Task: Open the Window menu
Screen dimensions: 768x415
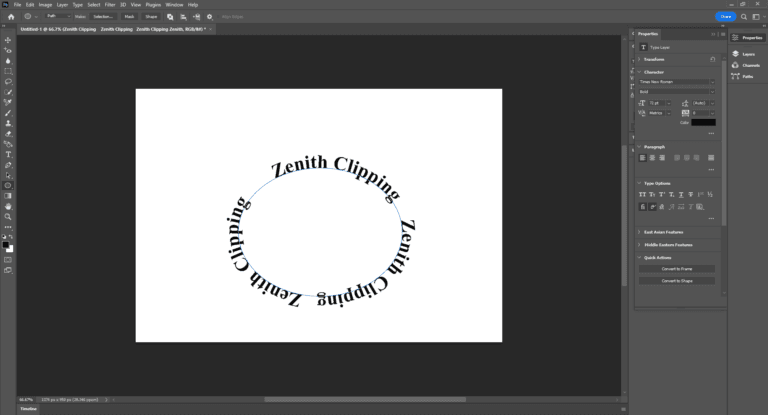Action: 174,4
